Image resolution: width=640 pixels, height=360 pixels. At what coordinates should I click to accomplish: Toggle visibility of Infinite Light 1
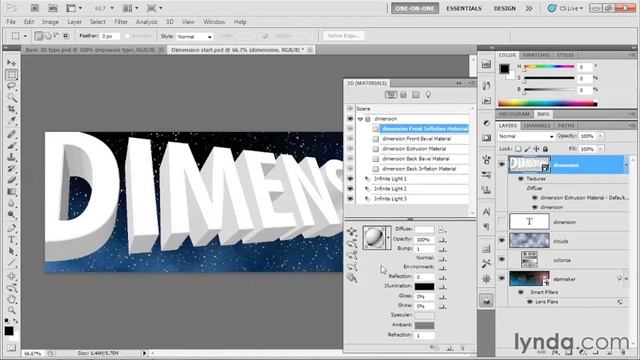coord(350,179)
